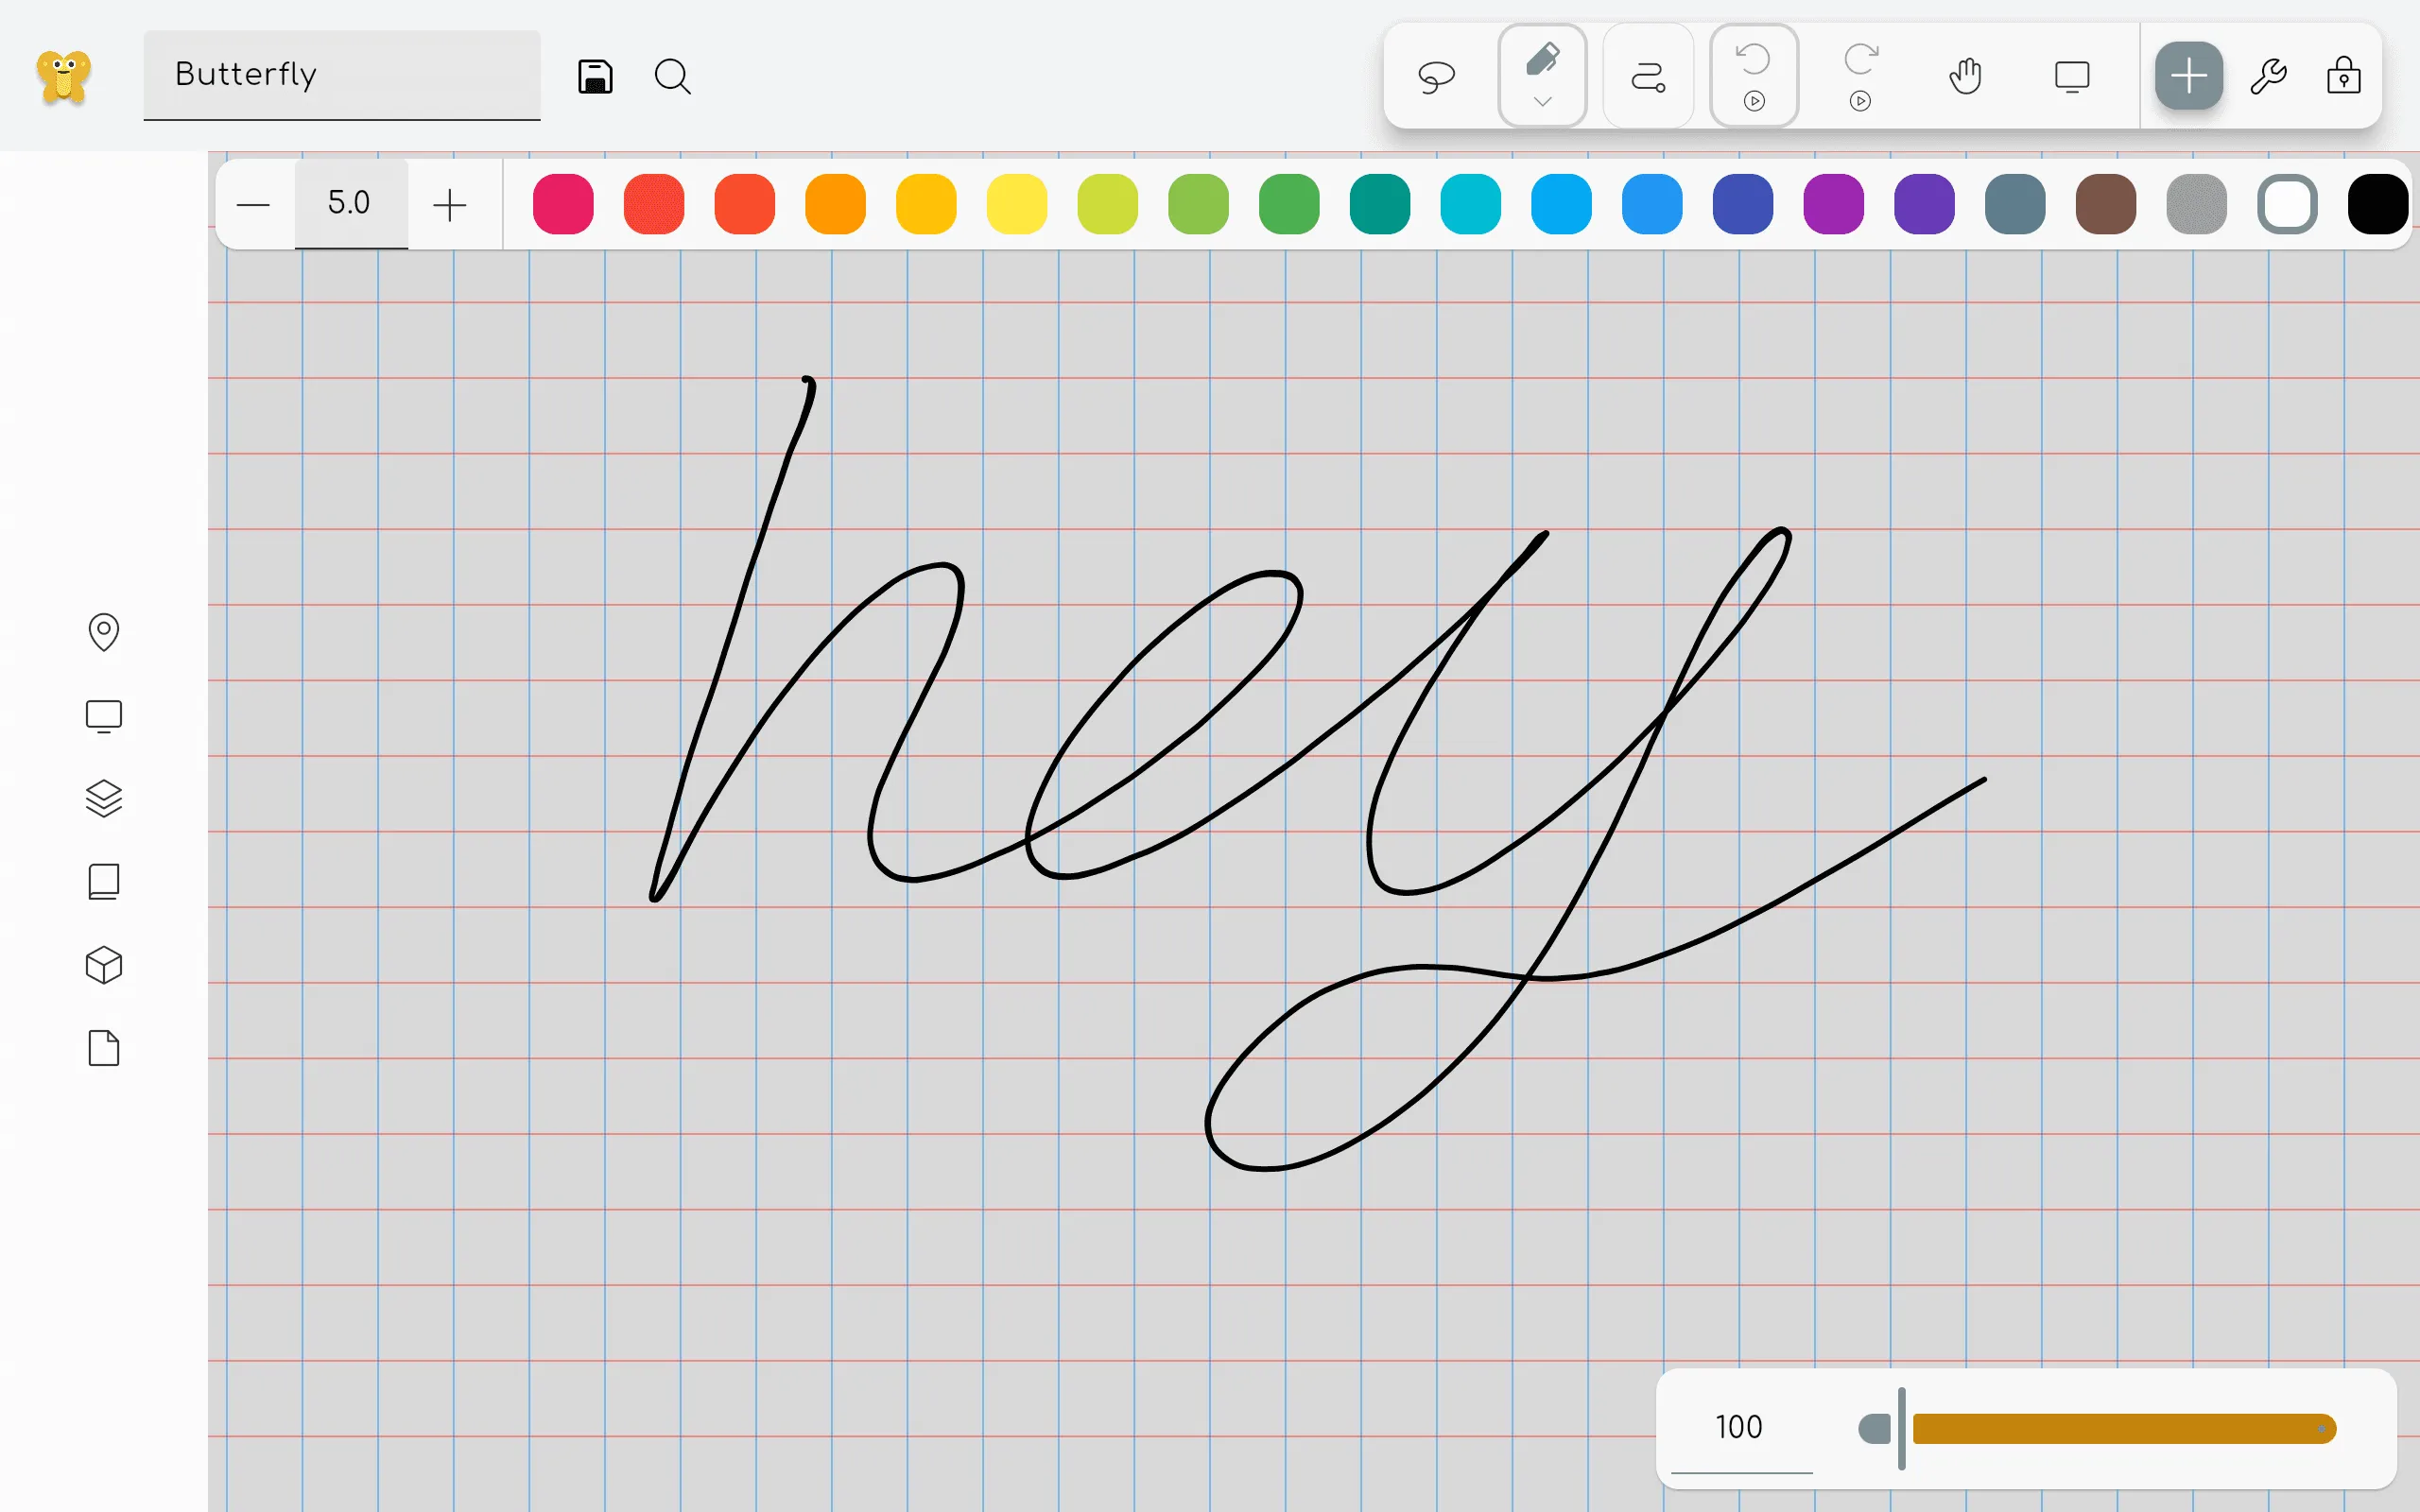
Task: Activate the hand pan tool
Action: click(1964, 75)
